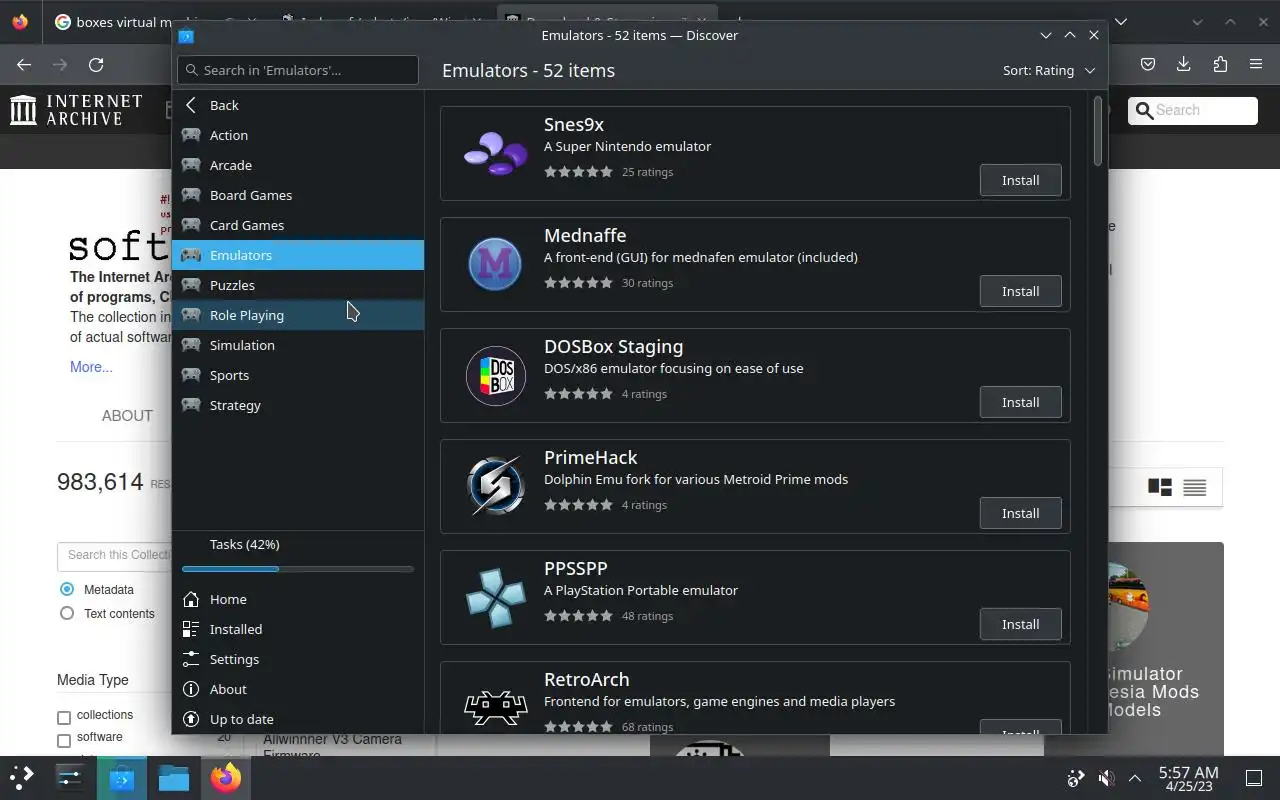Open the Mednaffe app icon

point(495,264)
